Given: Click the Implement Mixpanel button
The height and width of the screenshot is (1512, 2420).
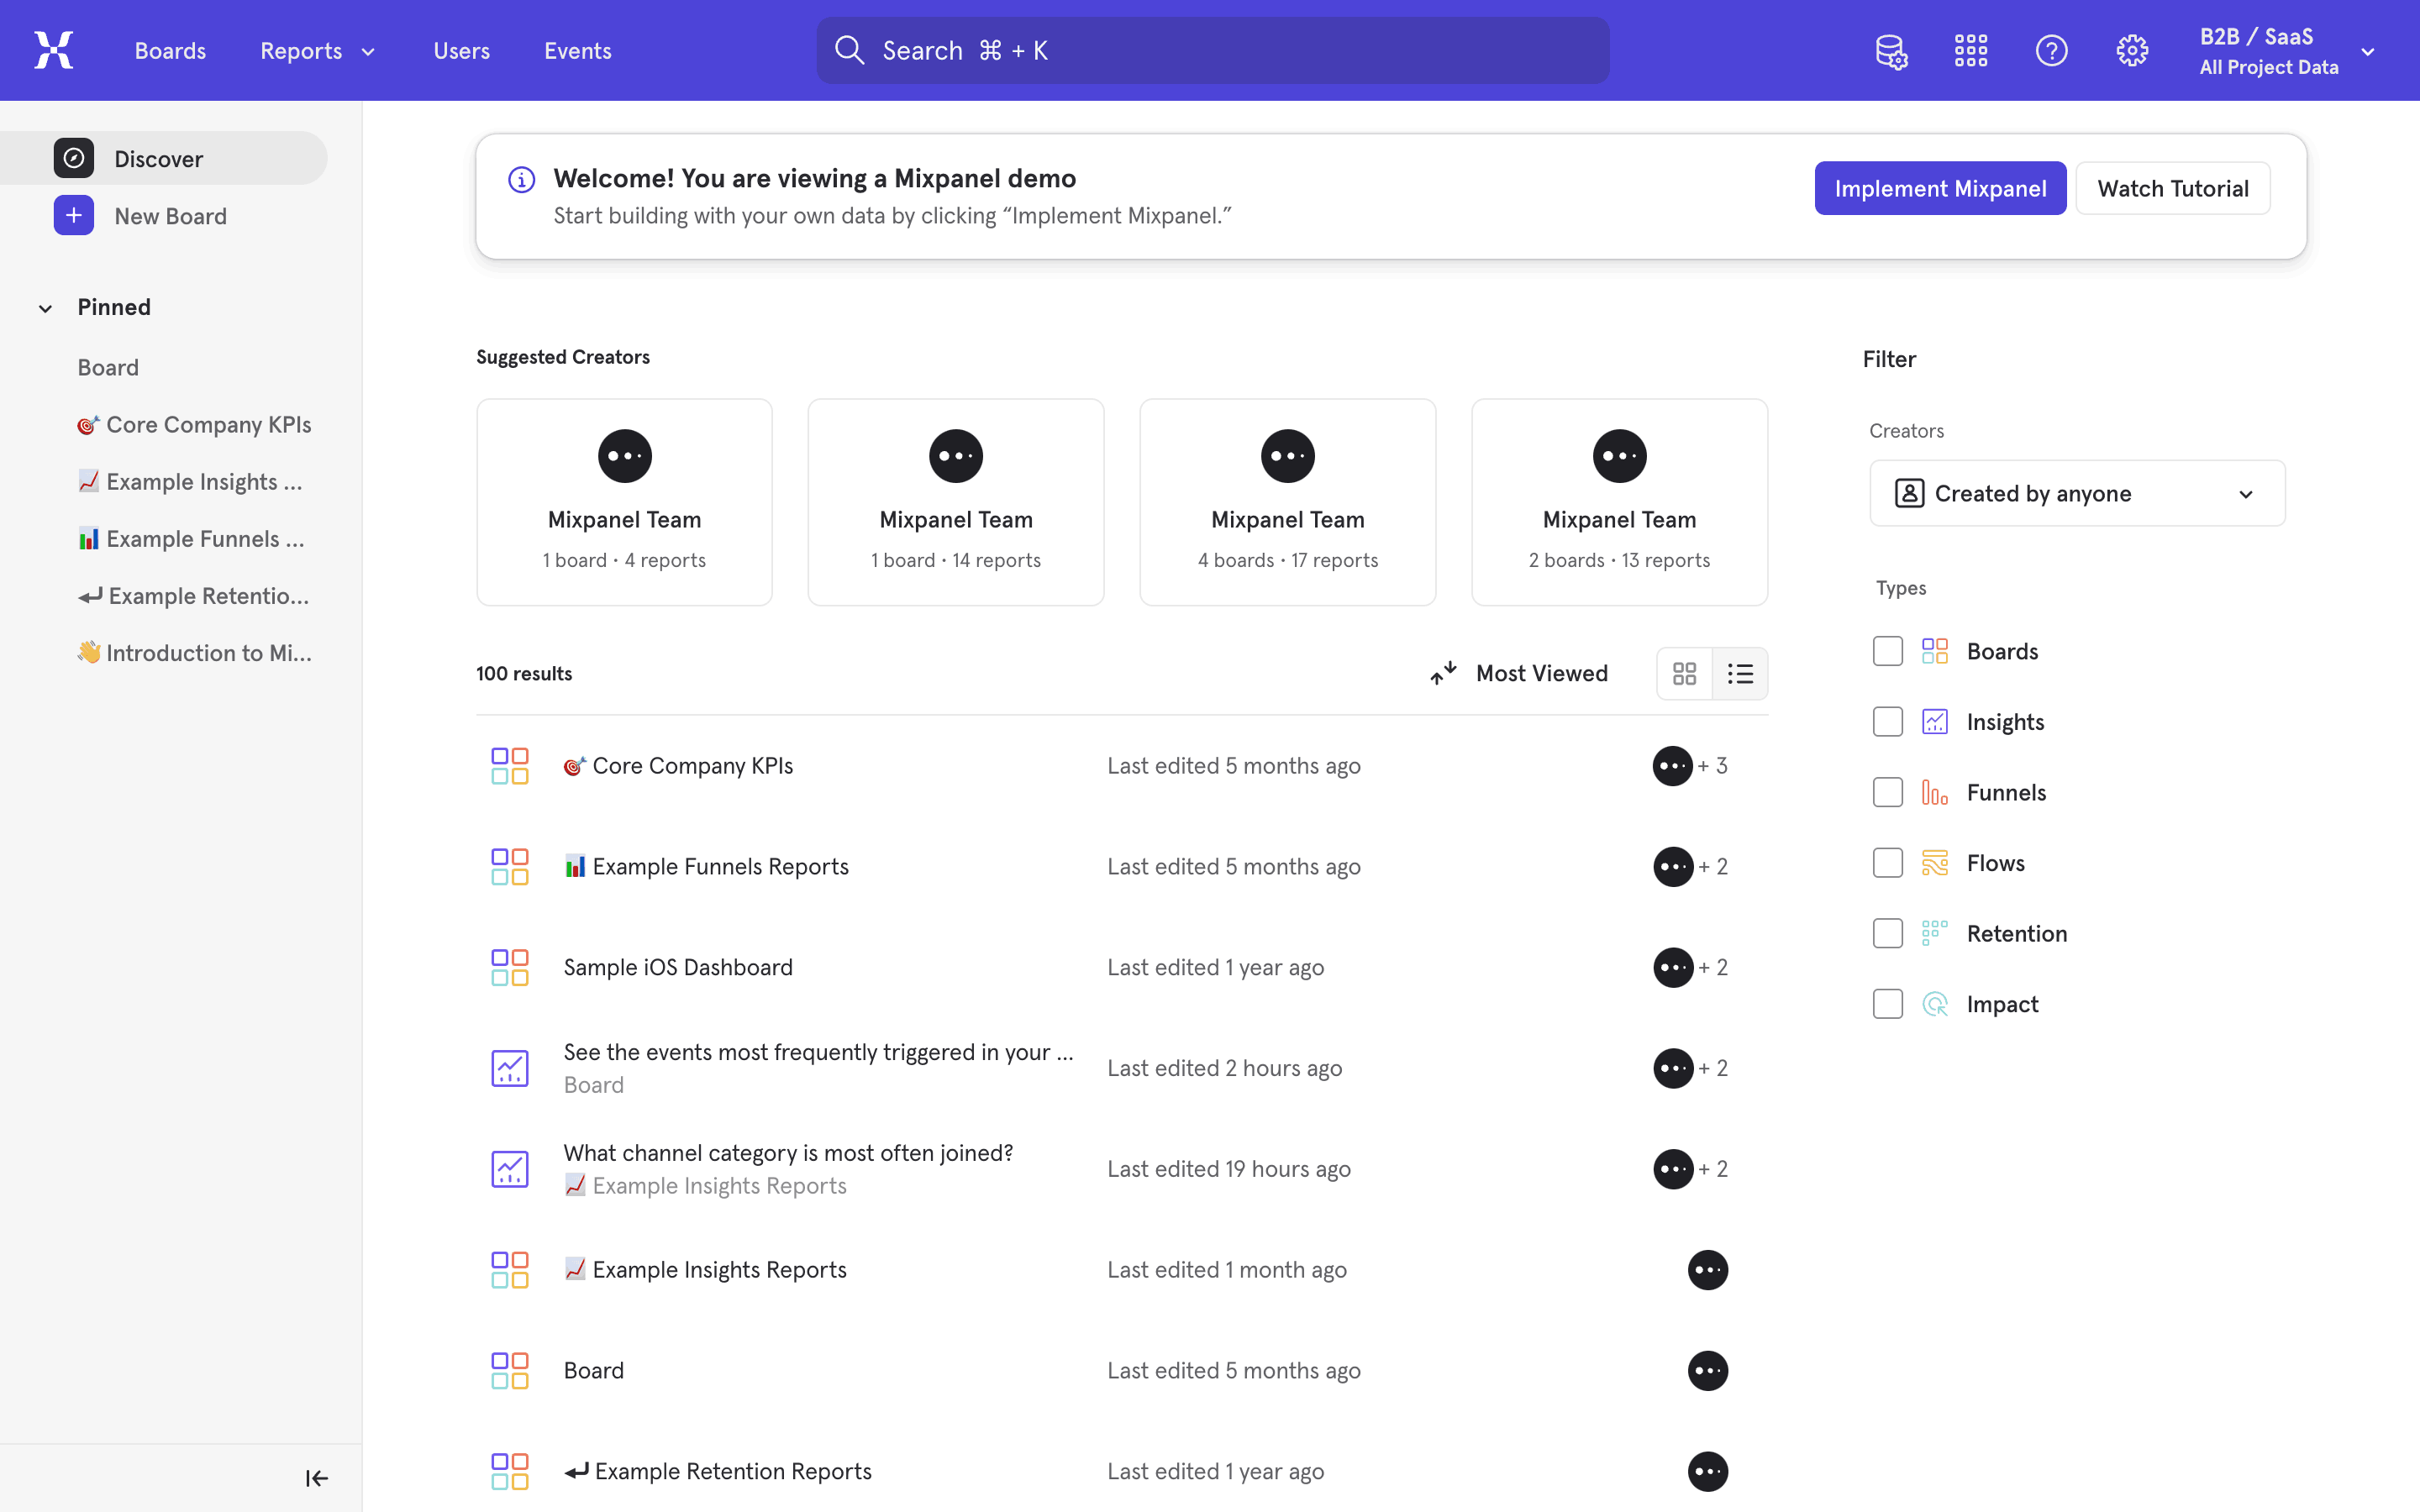Looking at the screenshot, I should click(1940, 188).
